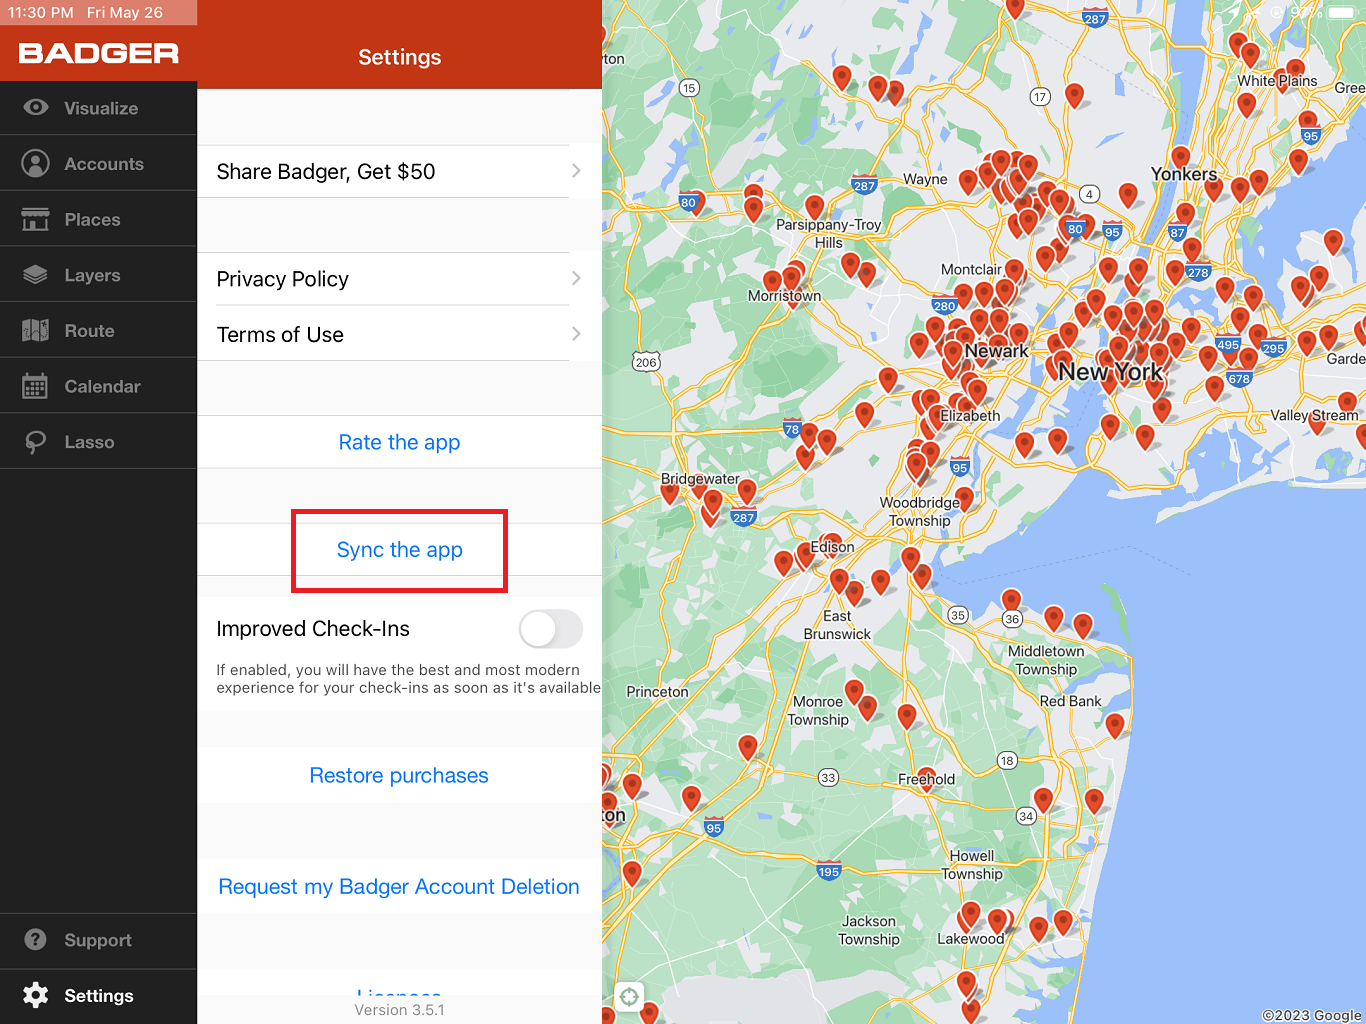This screenshot has height=1024, width=1366.
Task: Click the Support label in sidebar
Action: coord(98,940)
